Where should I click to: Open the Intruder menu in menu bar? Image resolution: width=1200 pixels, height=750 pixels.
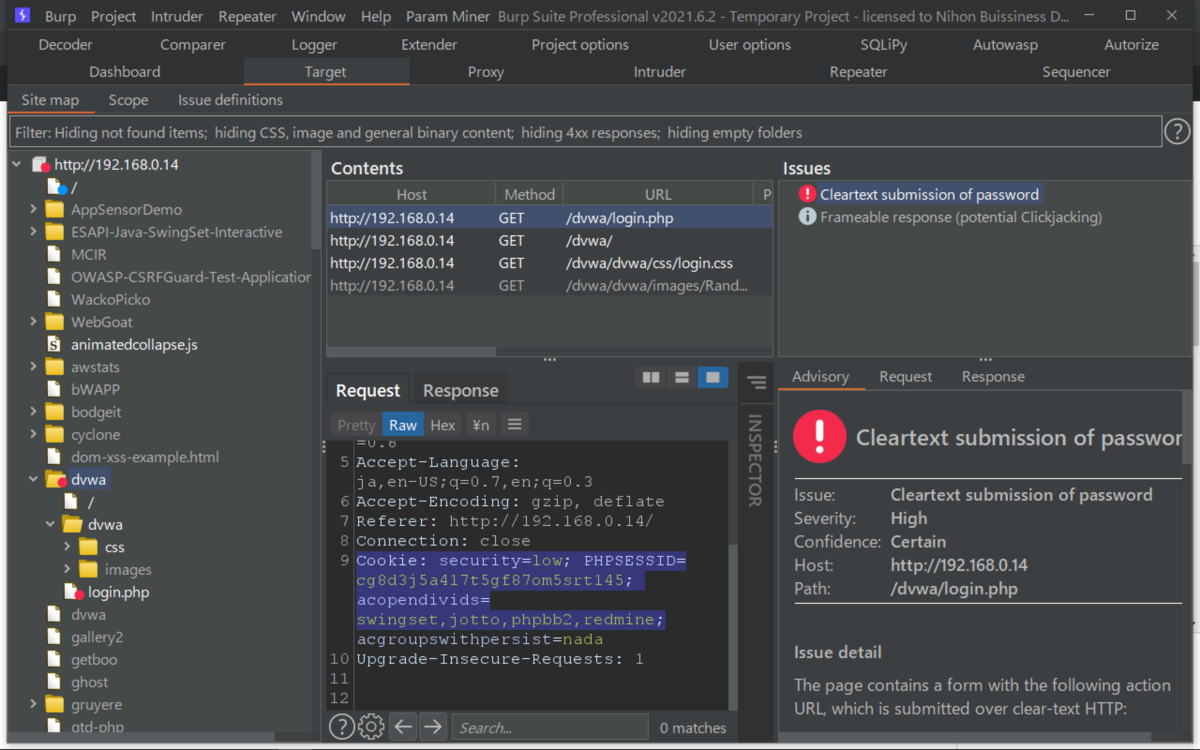(177, 16)
